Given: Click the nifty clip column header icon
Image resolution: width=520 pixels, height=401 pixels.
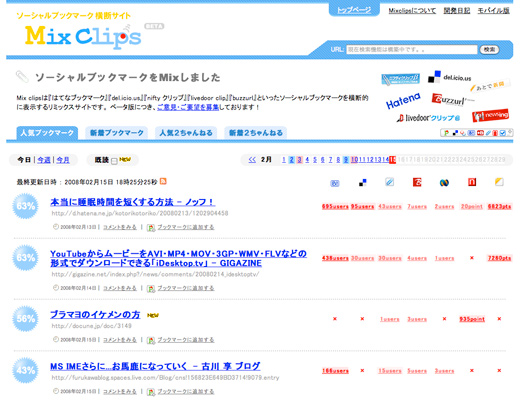Looking at the screenshot, I should tap(444, 182).
